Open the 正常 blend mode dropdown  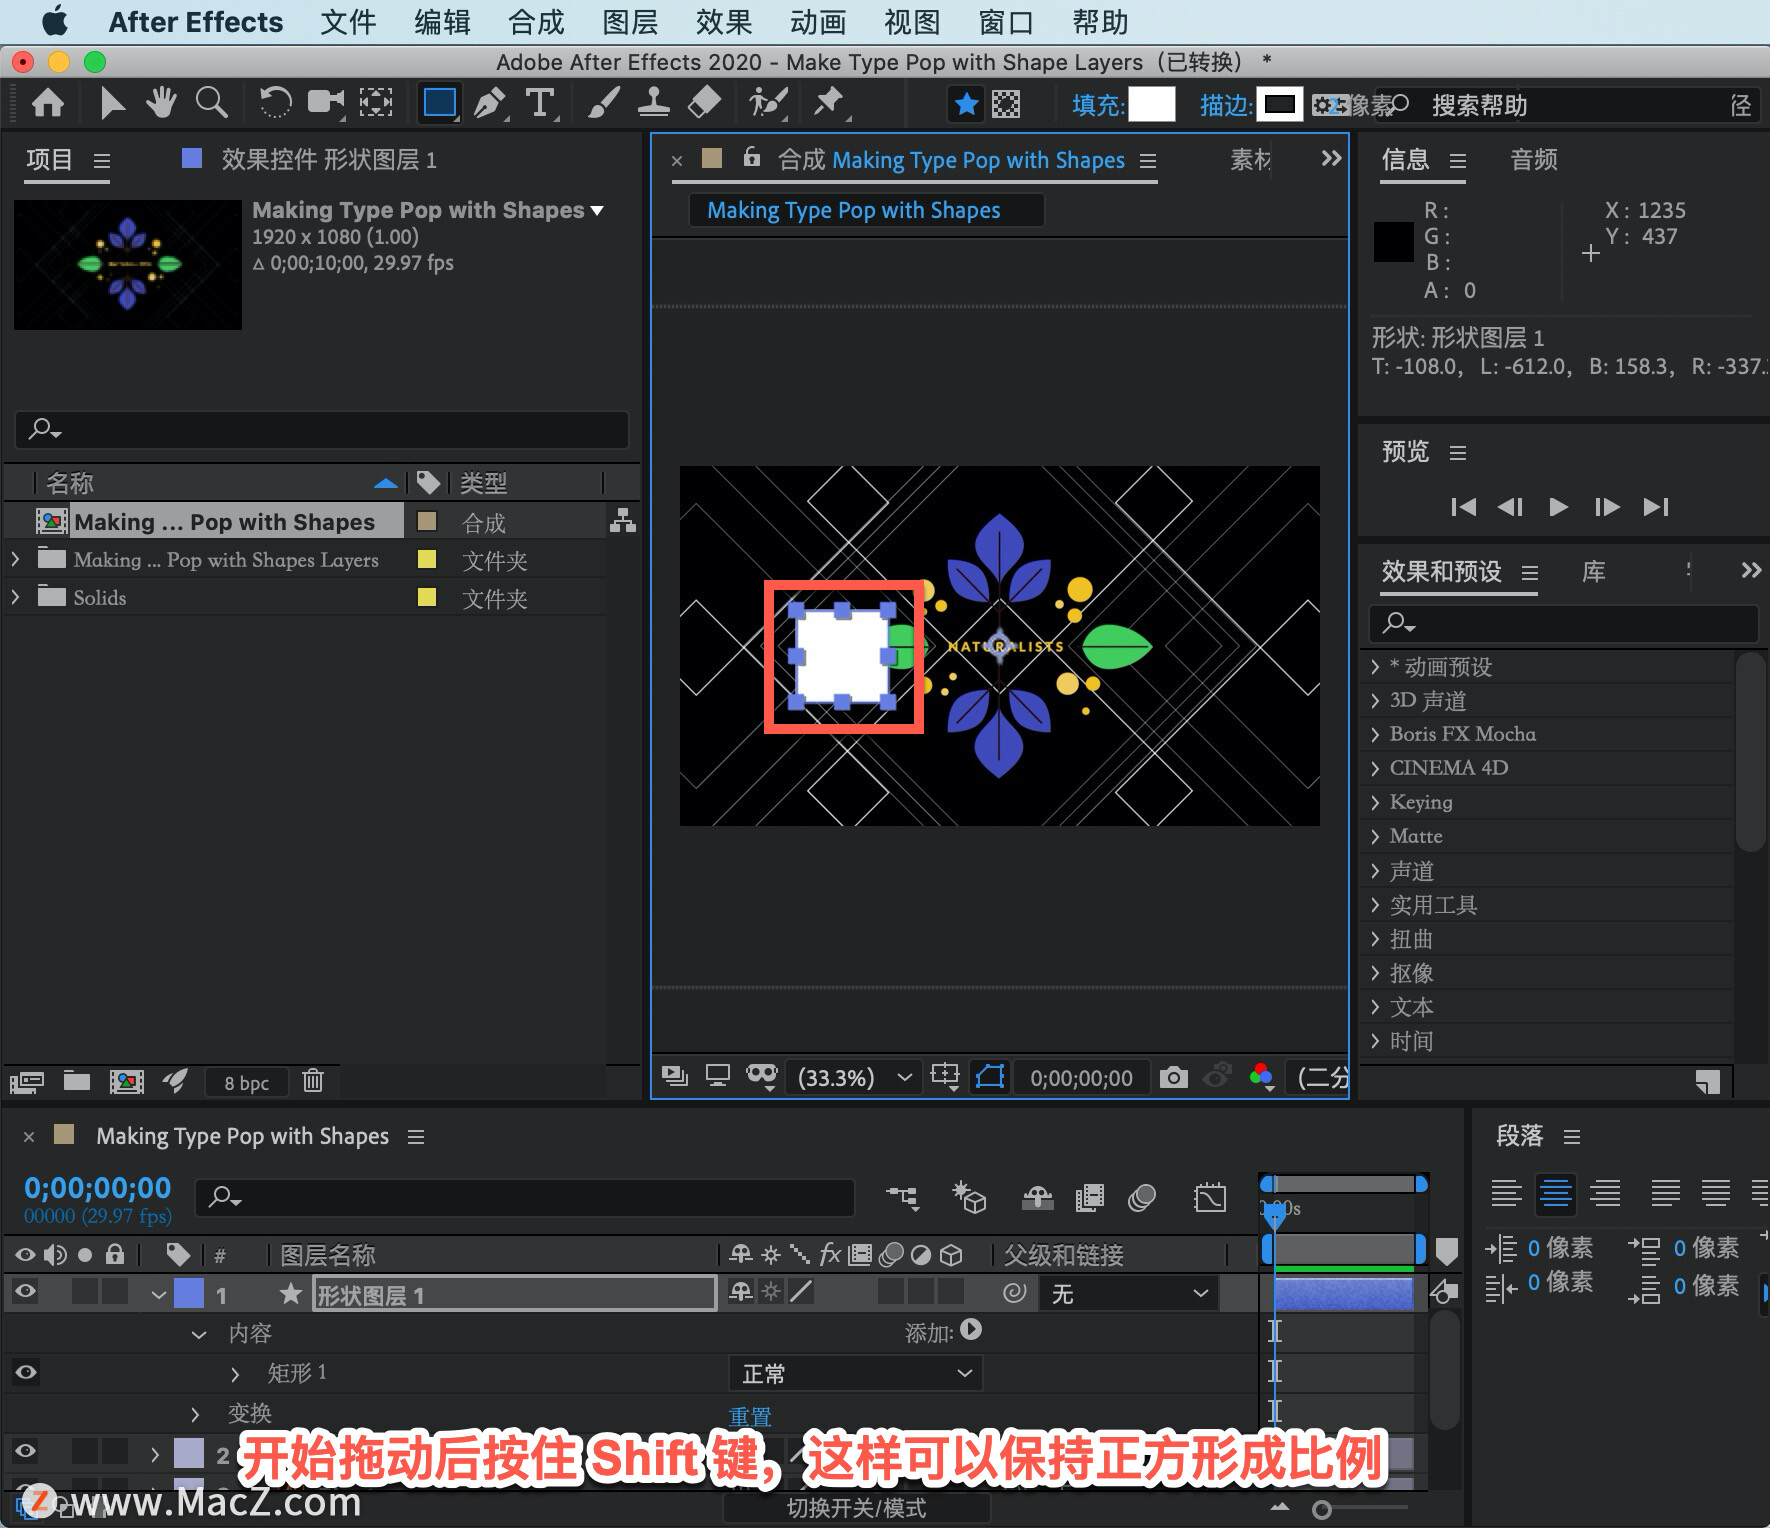856,1373
